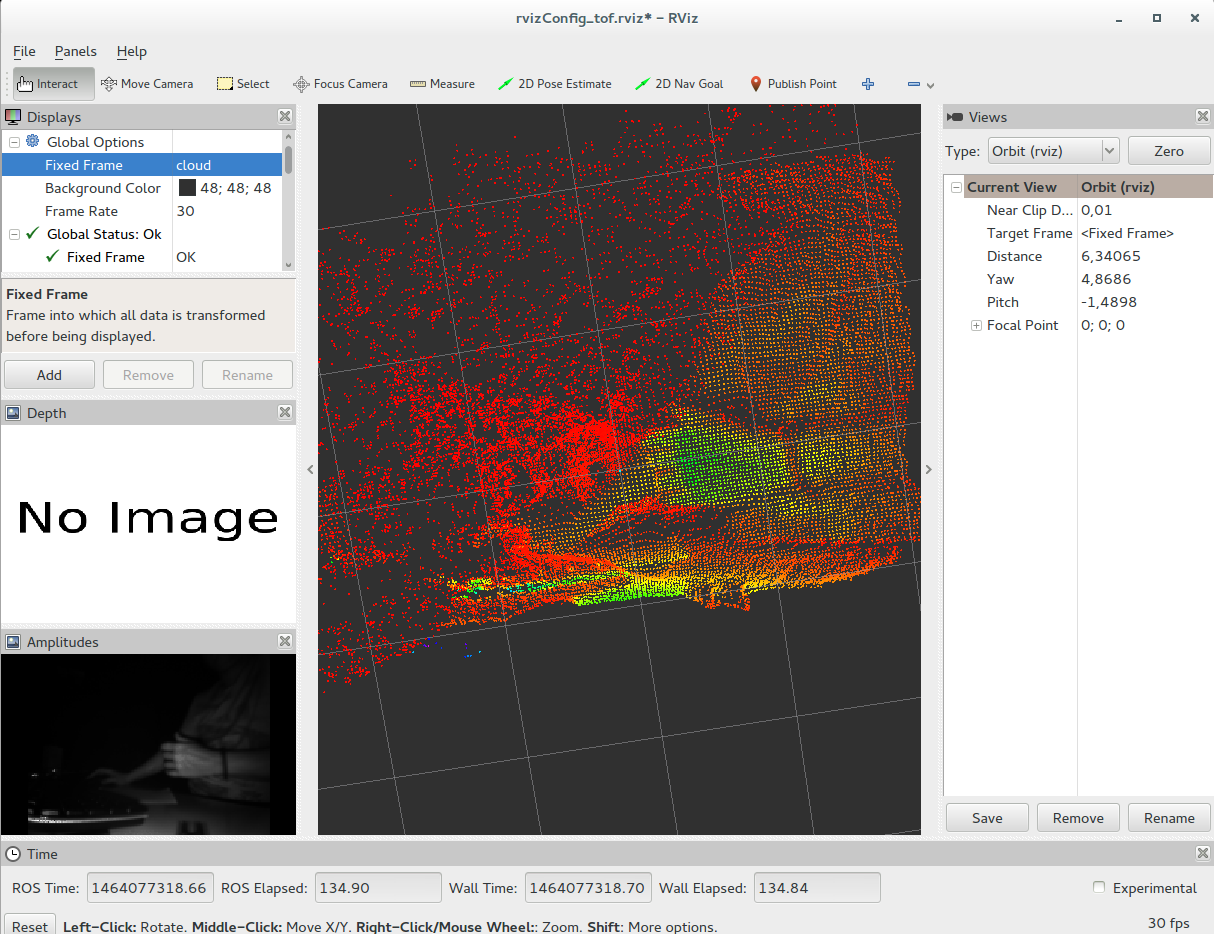
Task: Choose the Select tool in toolbar
Action: click(243, 84)
